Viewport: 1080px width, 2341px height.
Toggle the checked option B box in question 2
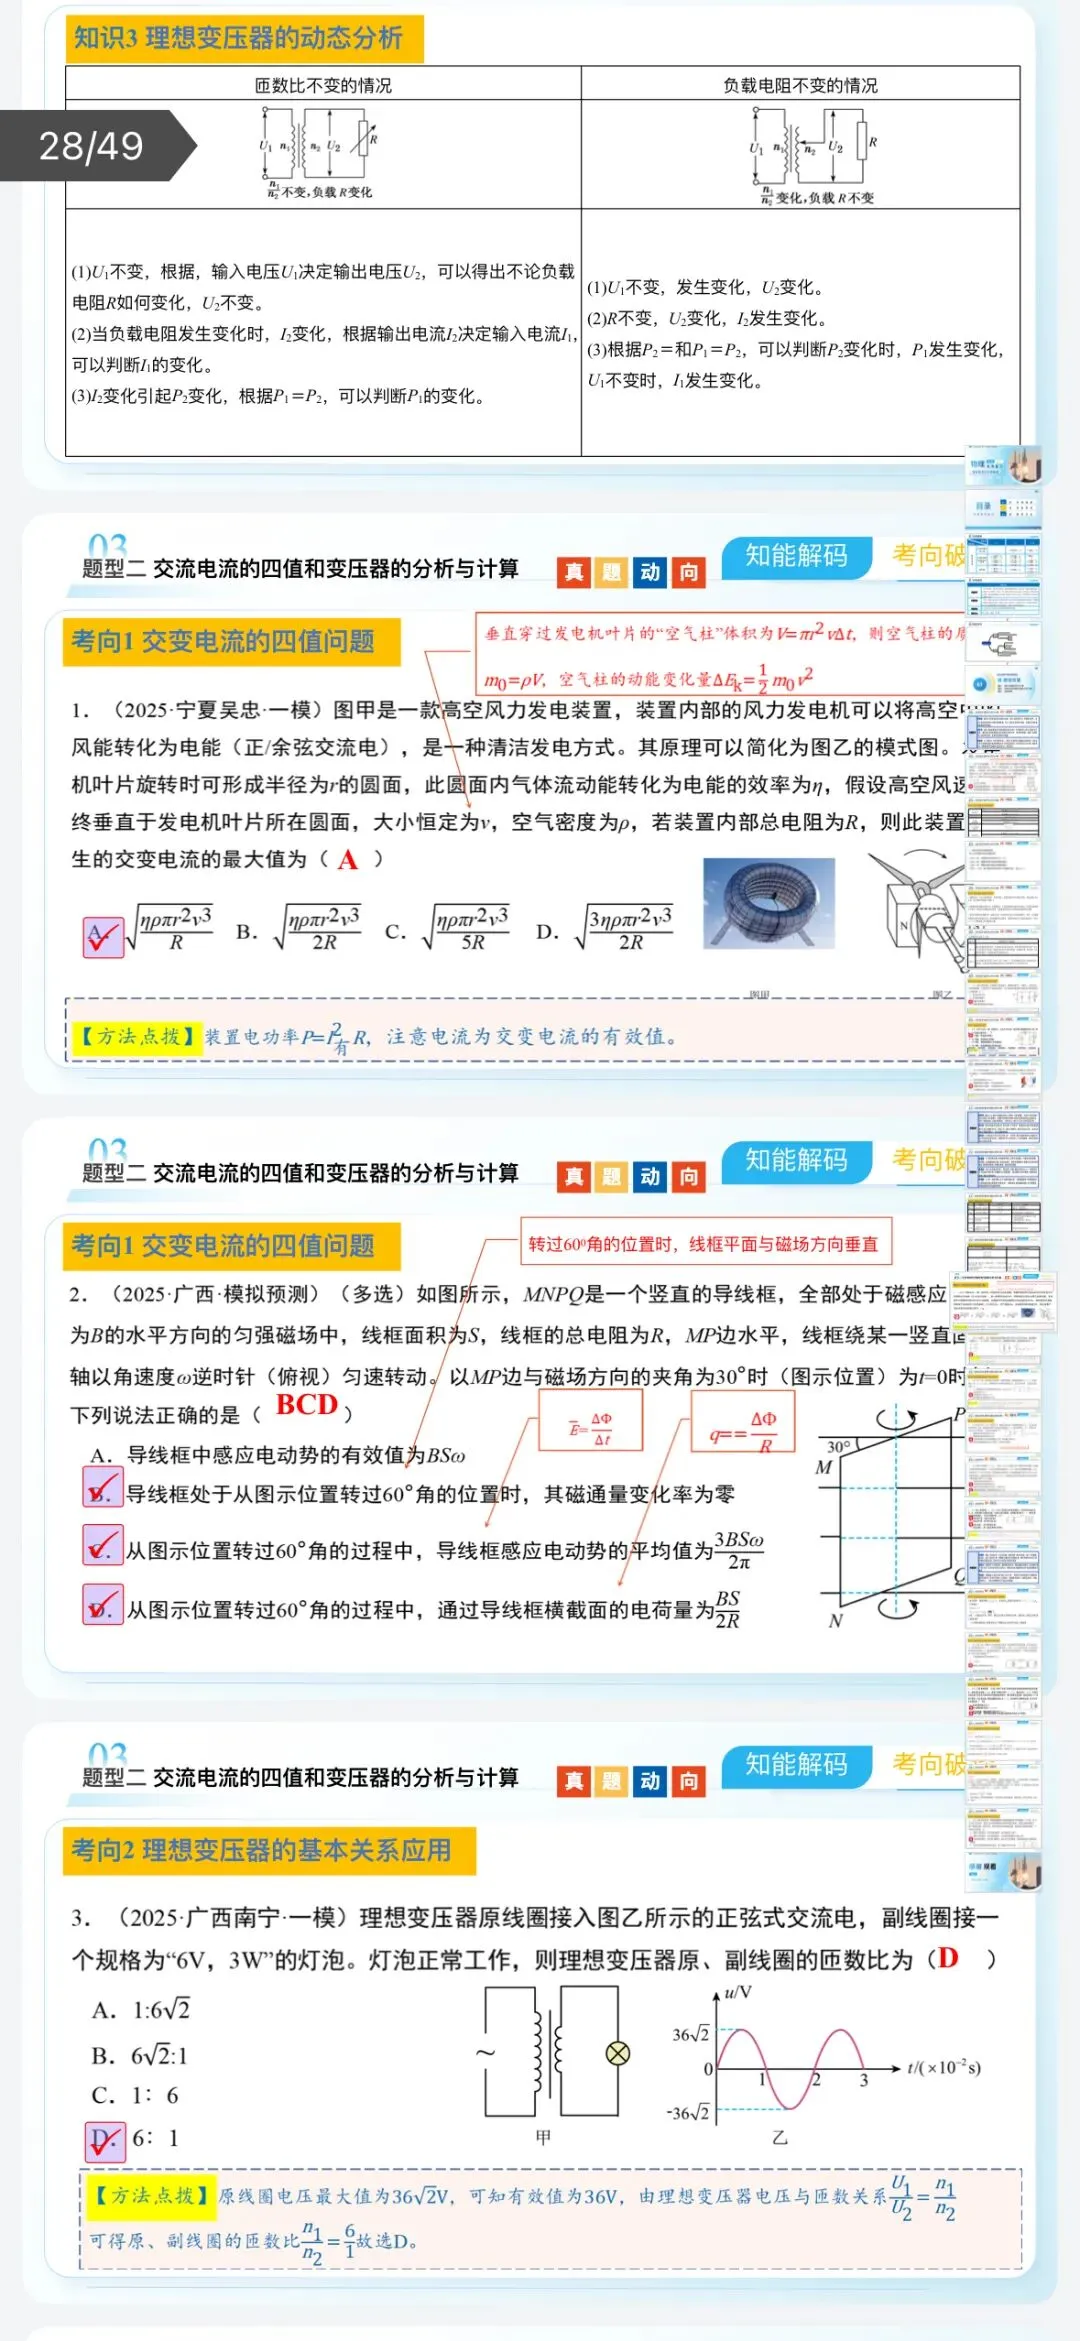pos(103,1488)
